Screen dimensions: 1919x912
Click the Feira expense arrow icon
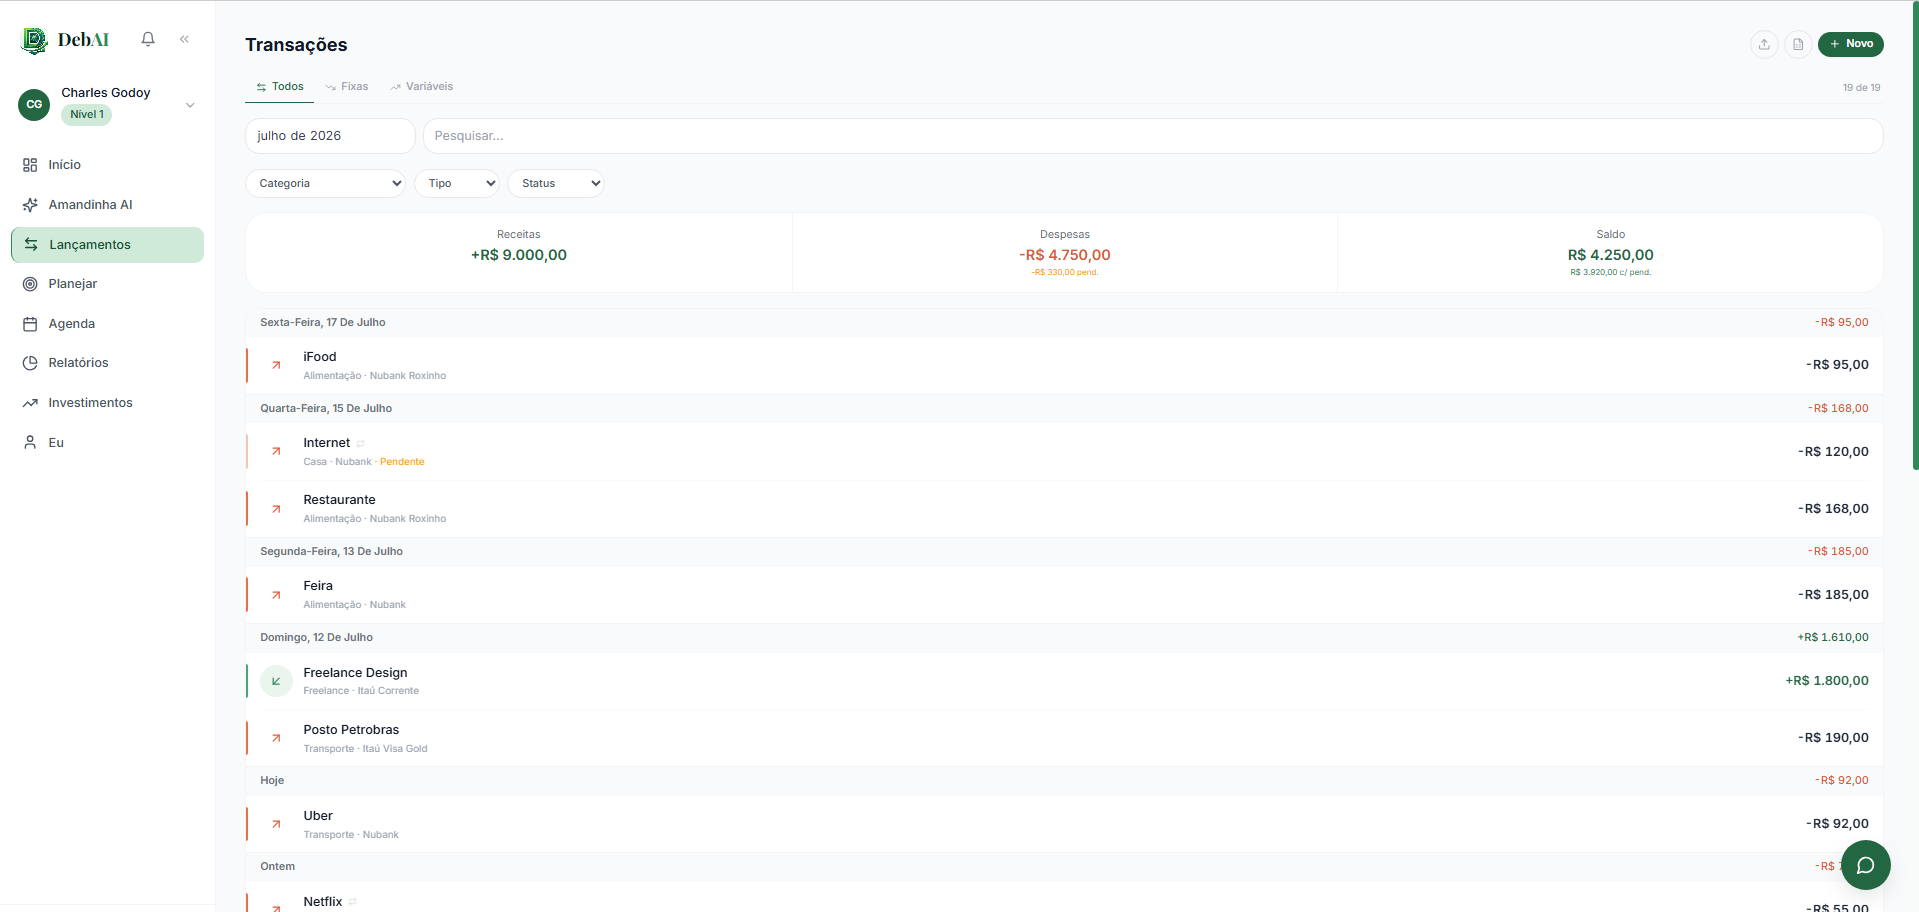point(276,595)
